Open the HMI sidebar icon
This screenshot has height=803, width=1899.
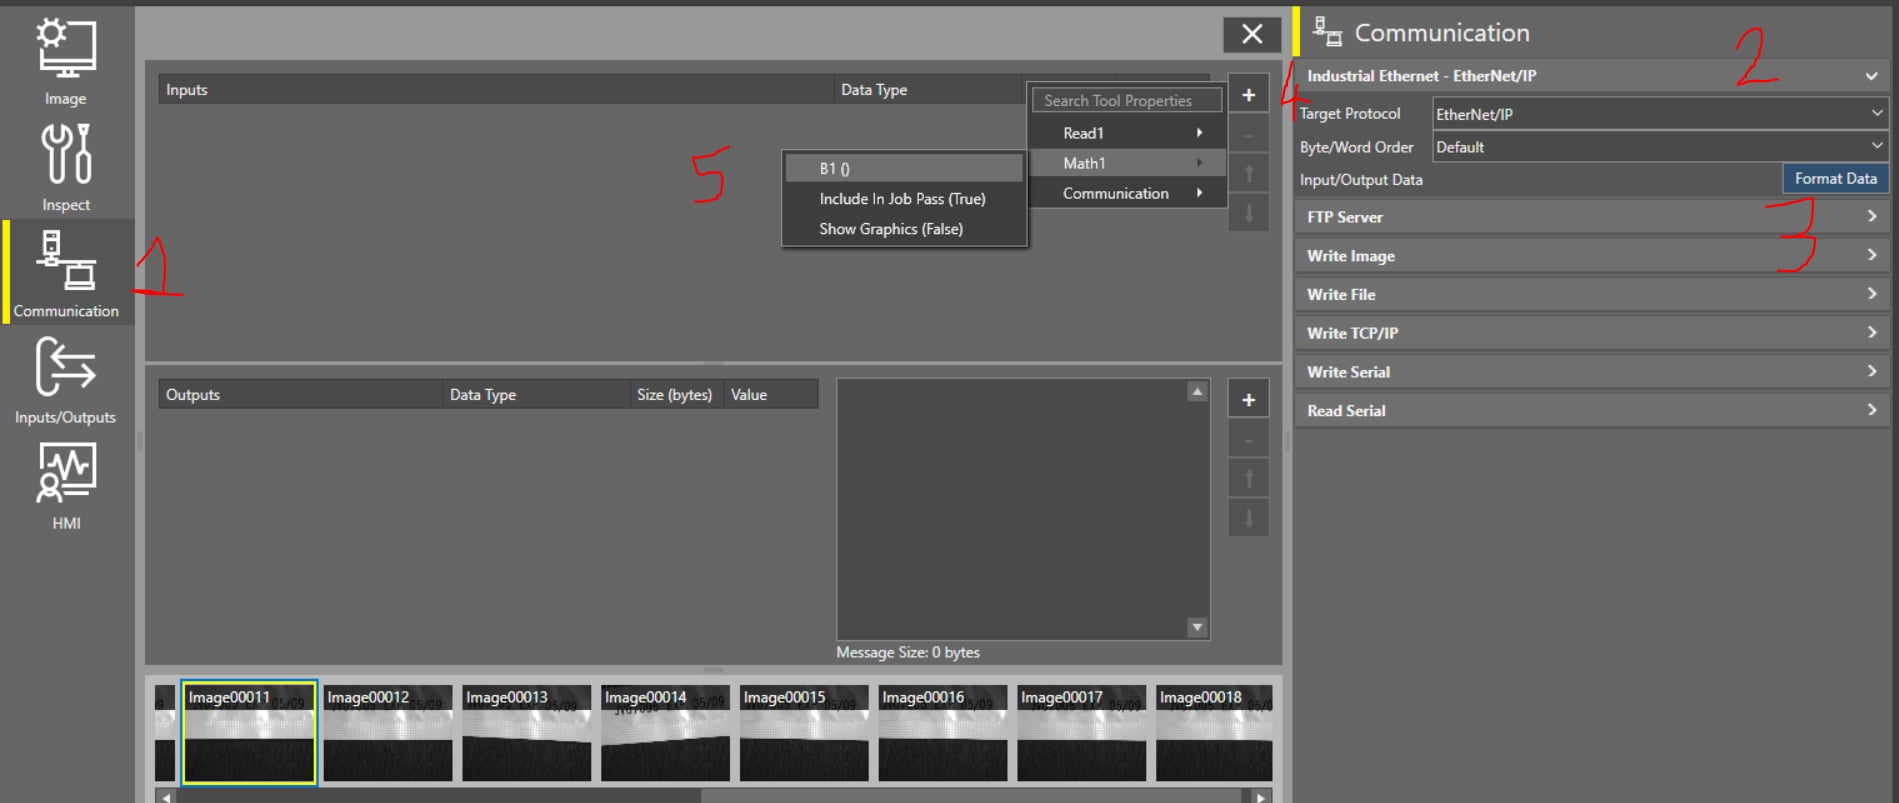pos(66,486)
